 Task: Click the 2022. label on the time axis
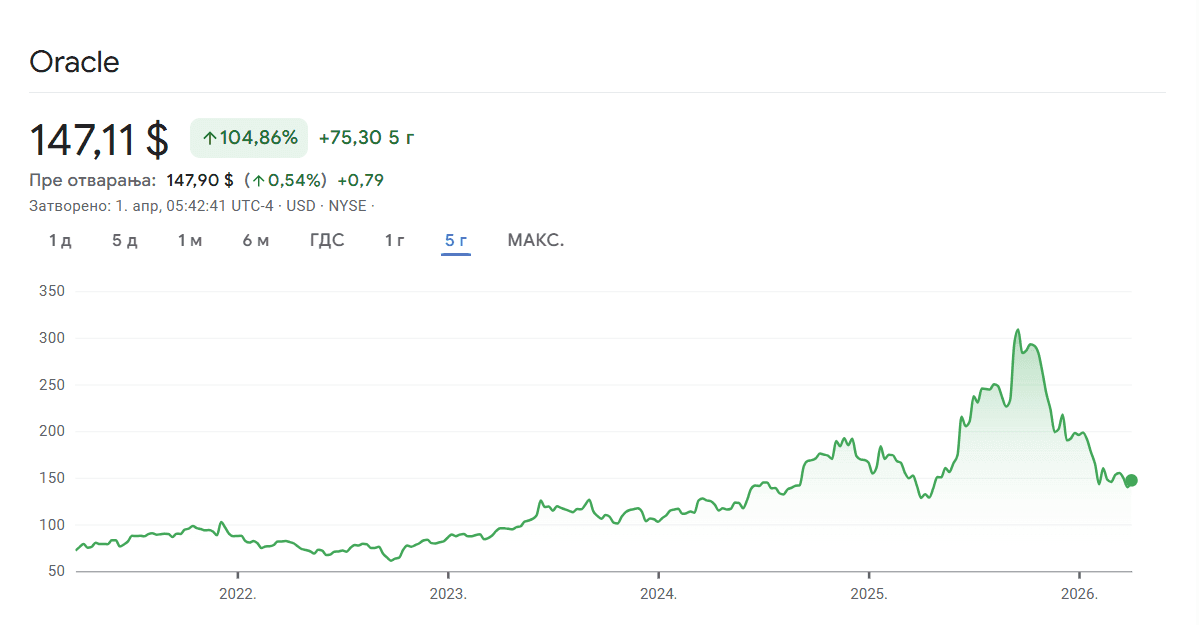click(x=238, y=593)
